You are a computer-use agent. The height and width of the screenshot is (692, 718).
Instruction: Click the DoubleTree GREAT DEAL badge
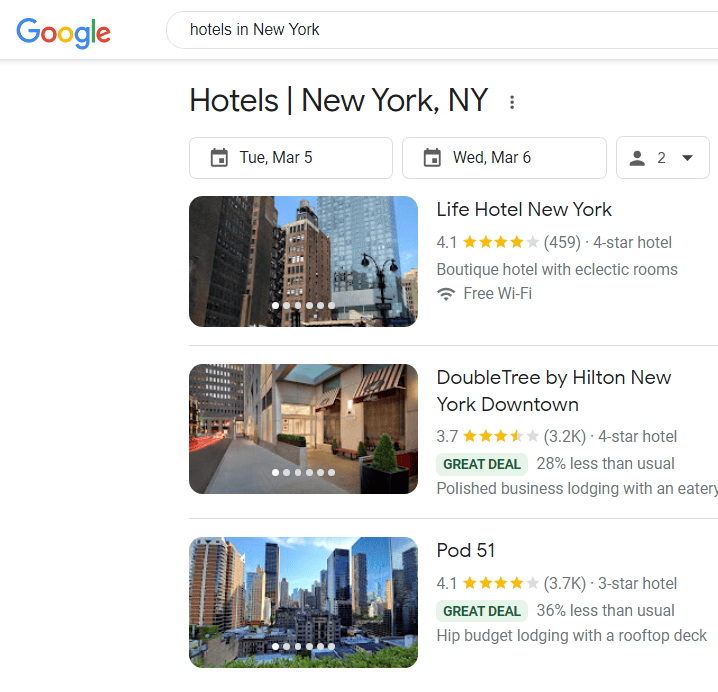pyautogui.click(x=482, y=464)
